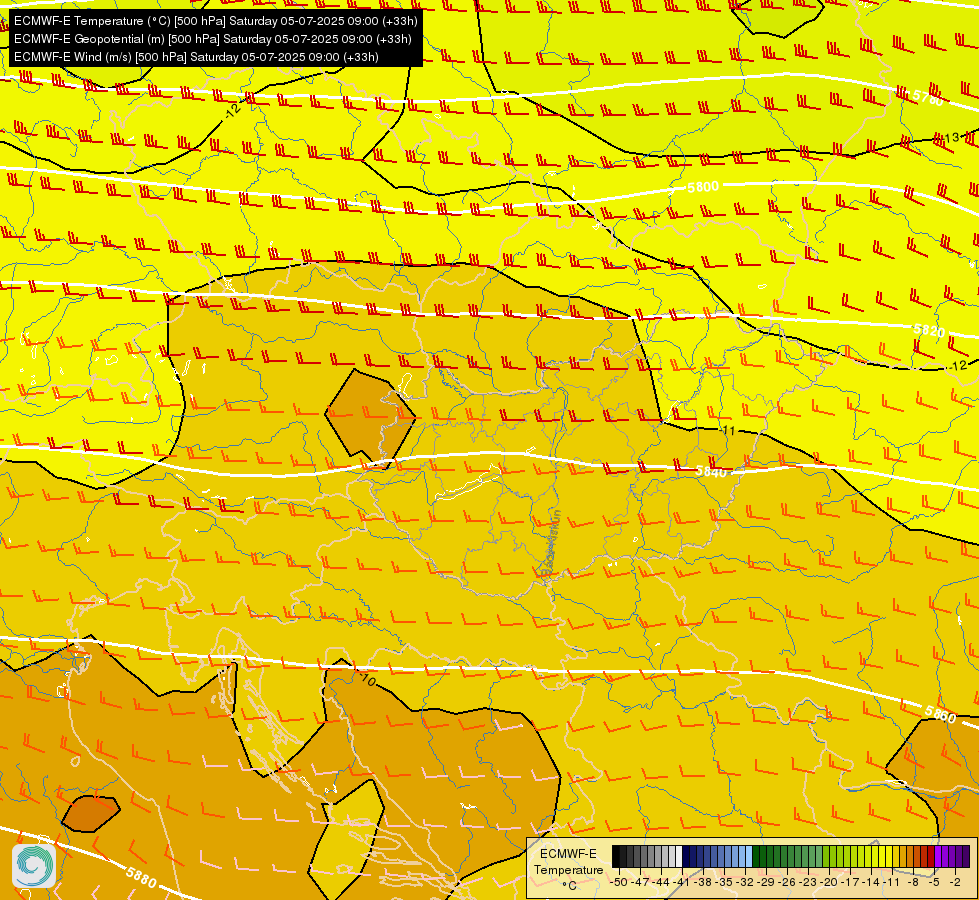
Task: Click the -5 legend scale label
Action: tap(934, 882)
